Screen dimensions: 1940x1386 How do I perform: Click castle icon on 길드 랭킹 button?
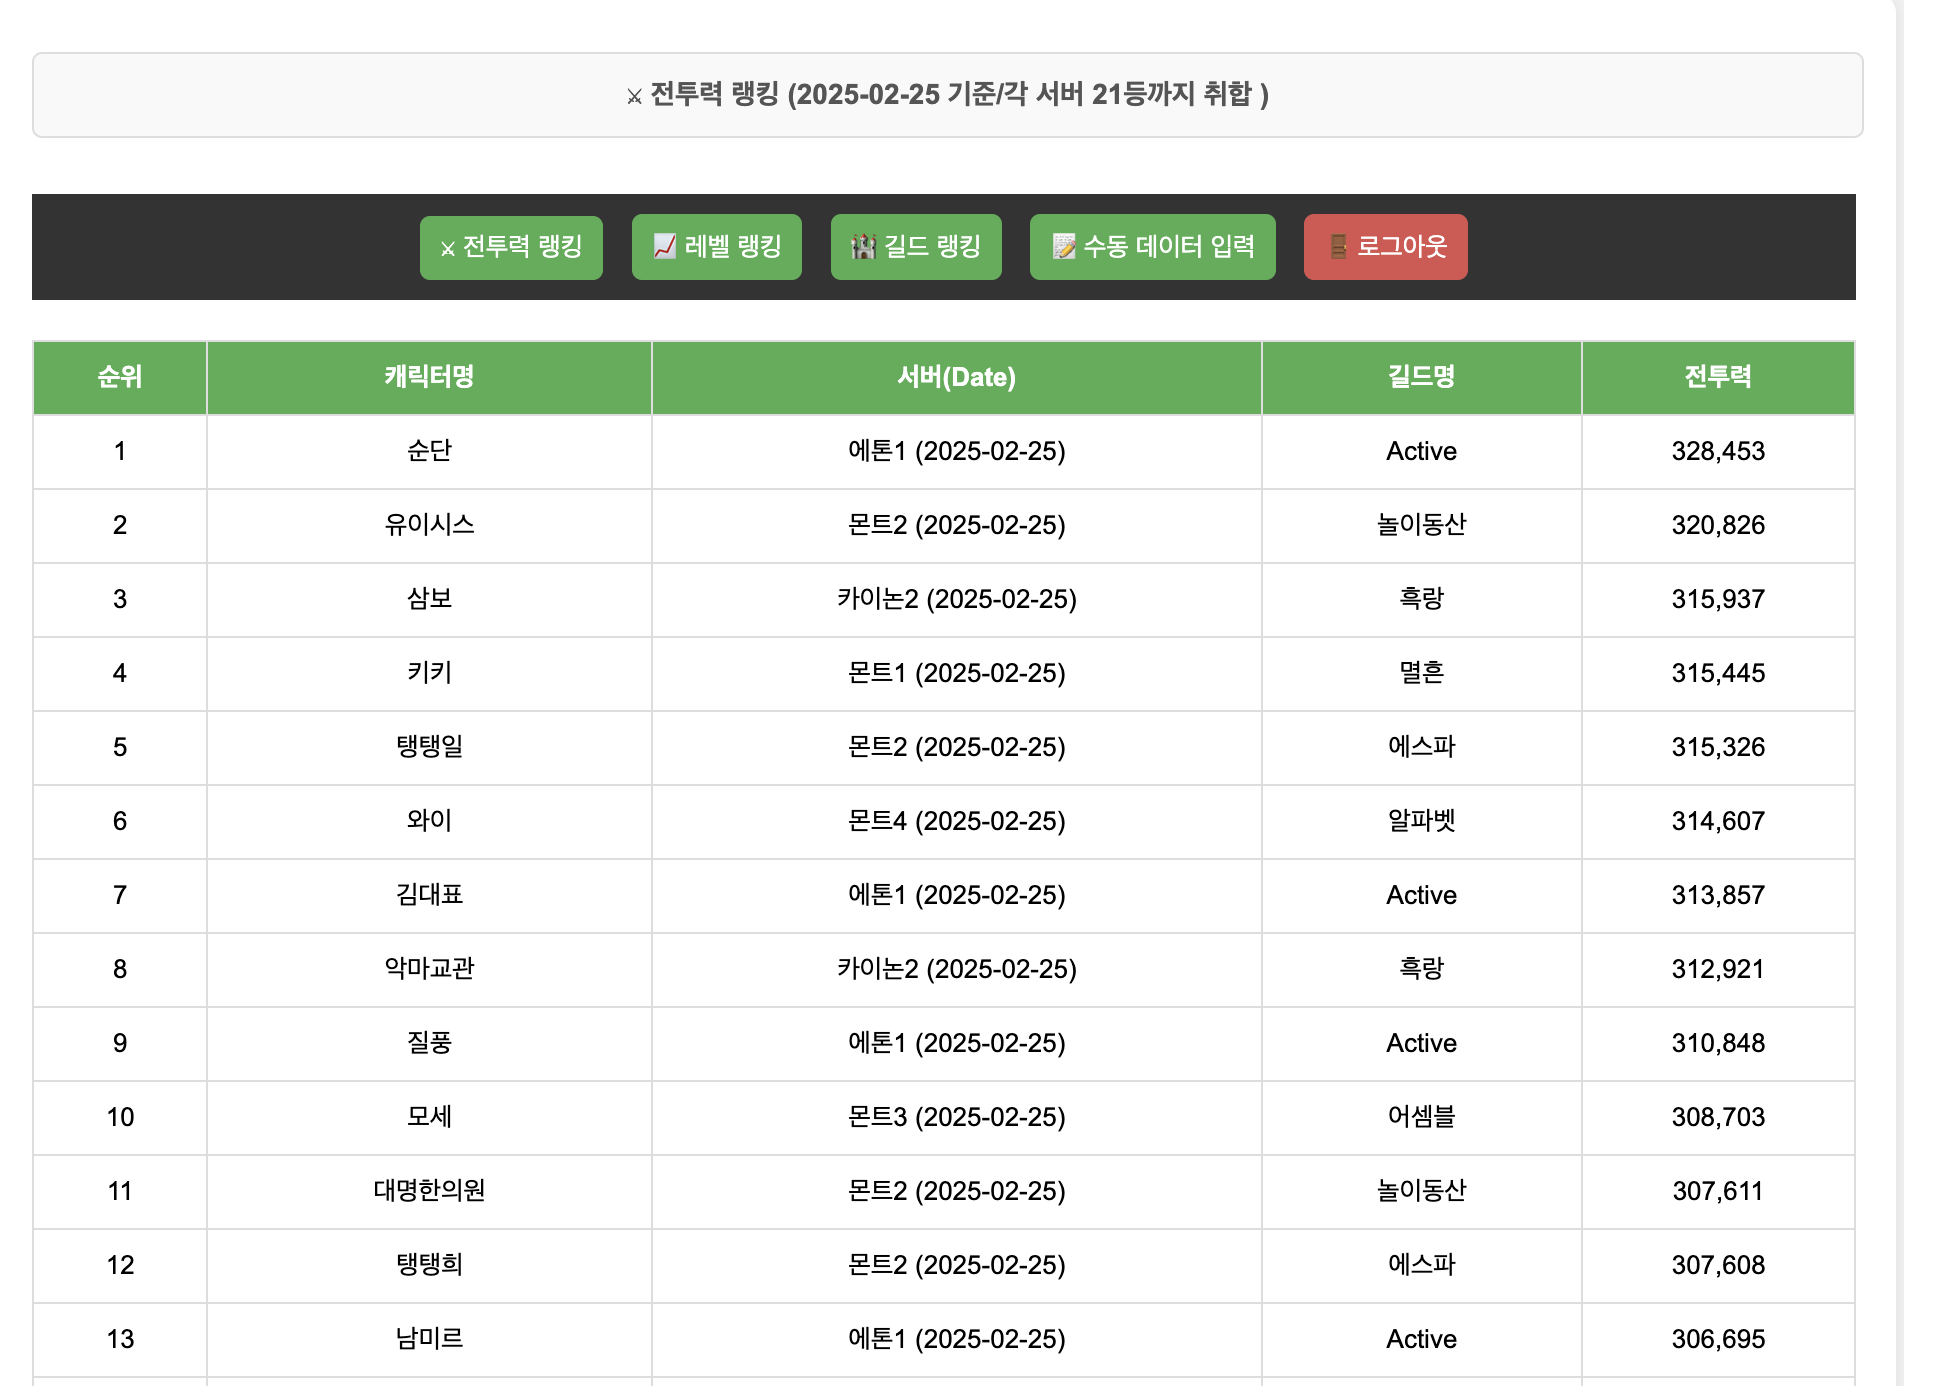click(x=863, y=246)
